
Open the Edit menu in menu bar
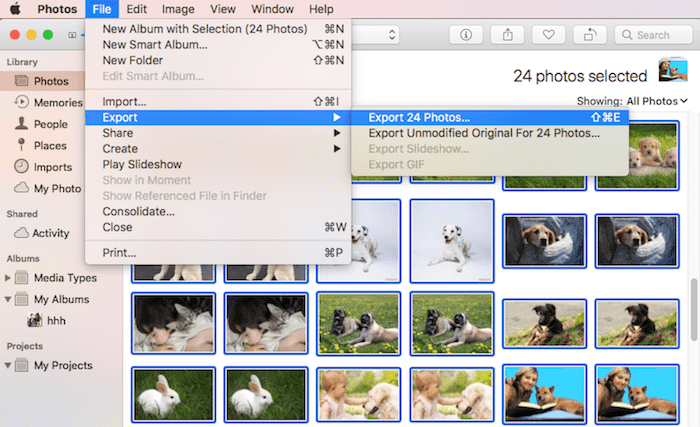pyautogui.click(x=137, y=9)
